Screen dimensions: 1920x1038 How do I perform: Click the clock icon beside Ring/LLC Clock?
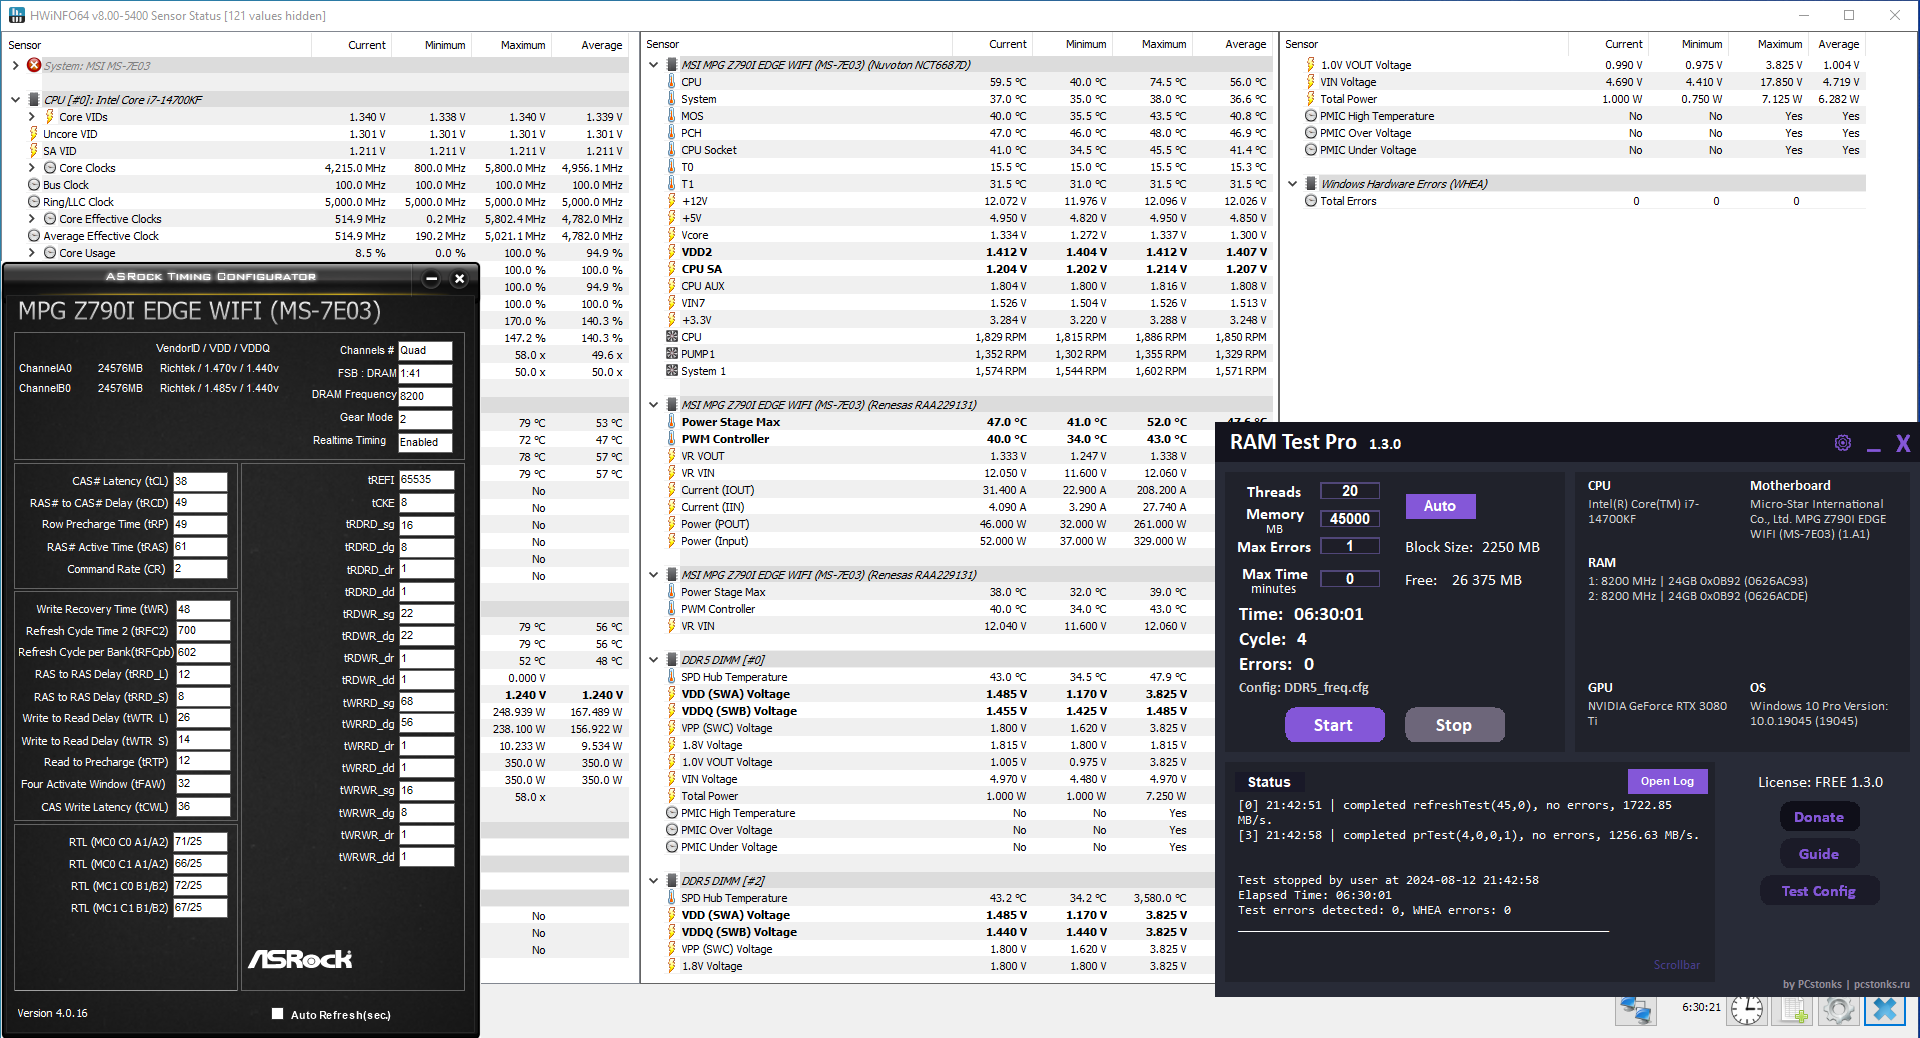pos(34,202)
